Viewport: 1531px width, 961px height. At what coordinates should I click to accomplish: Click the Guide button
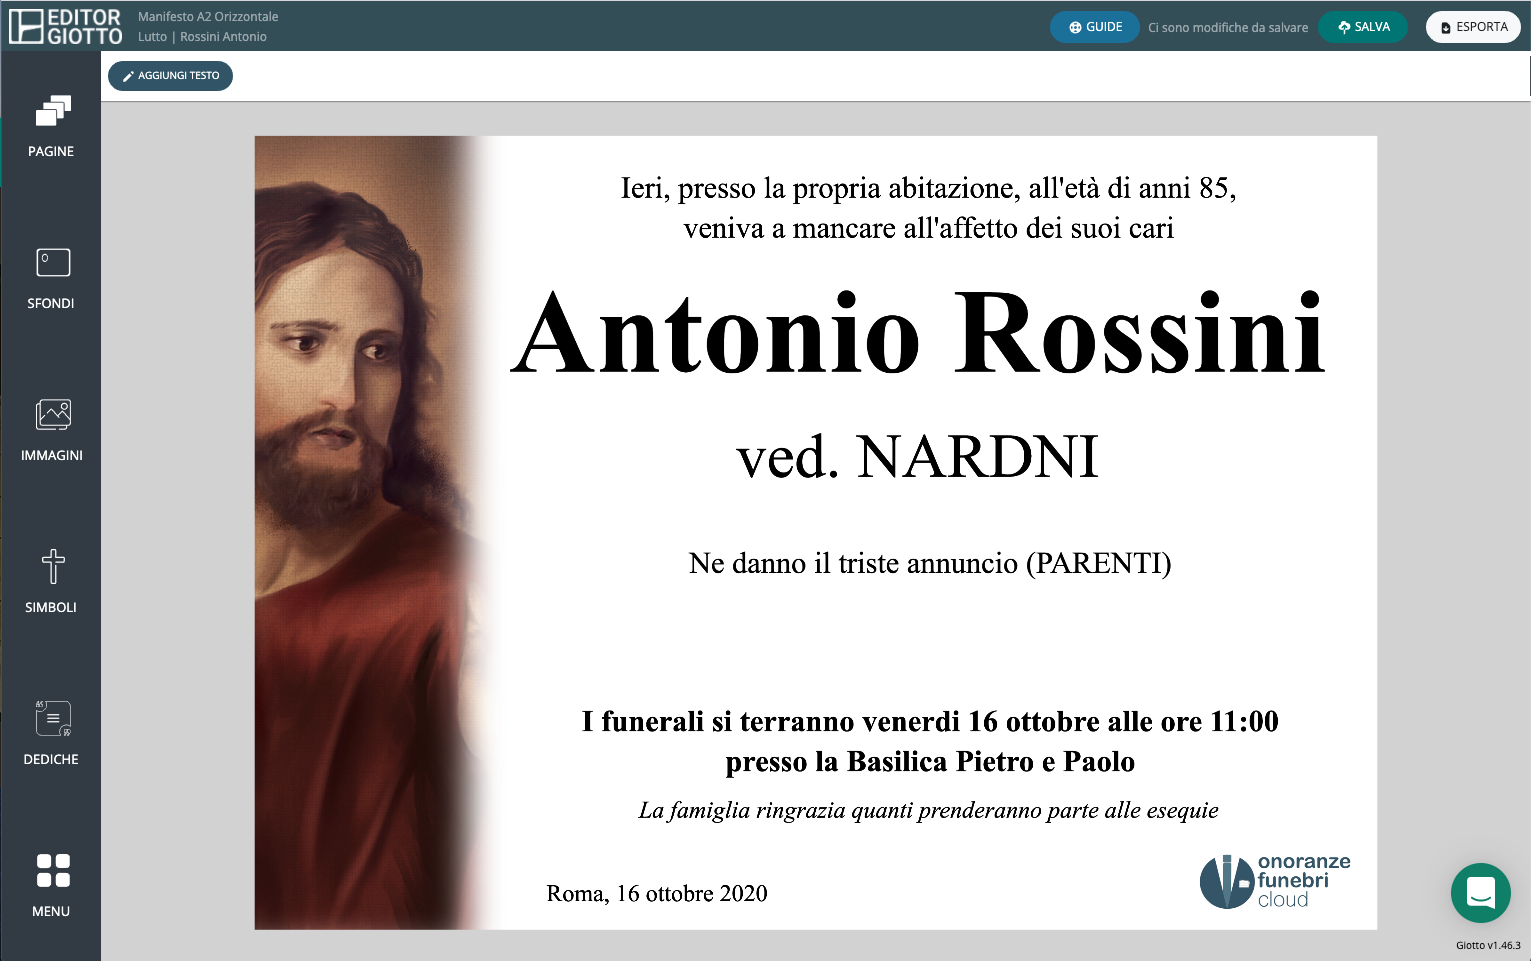1095,27
